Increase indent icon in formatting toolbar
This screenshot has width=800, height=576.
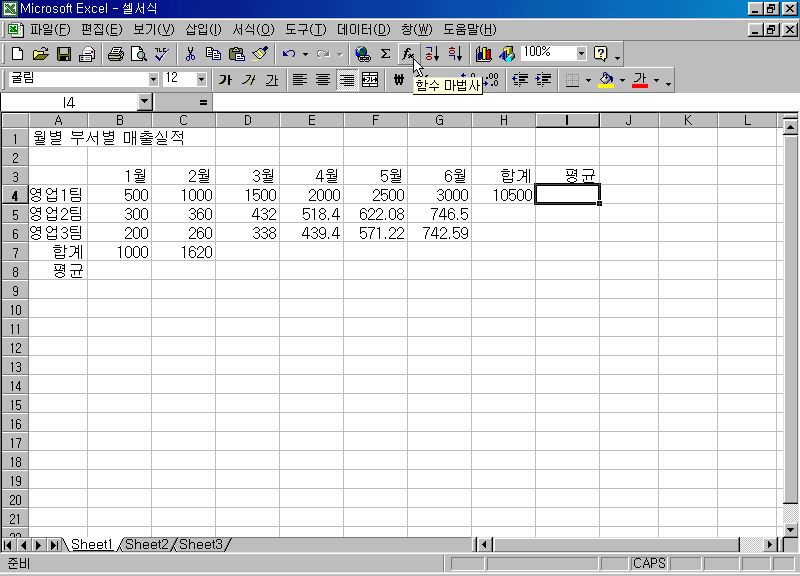(543, 80)
